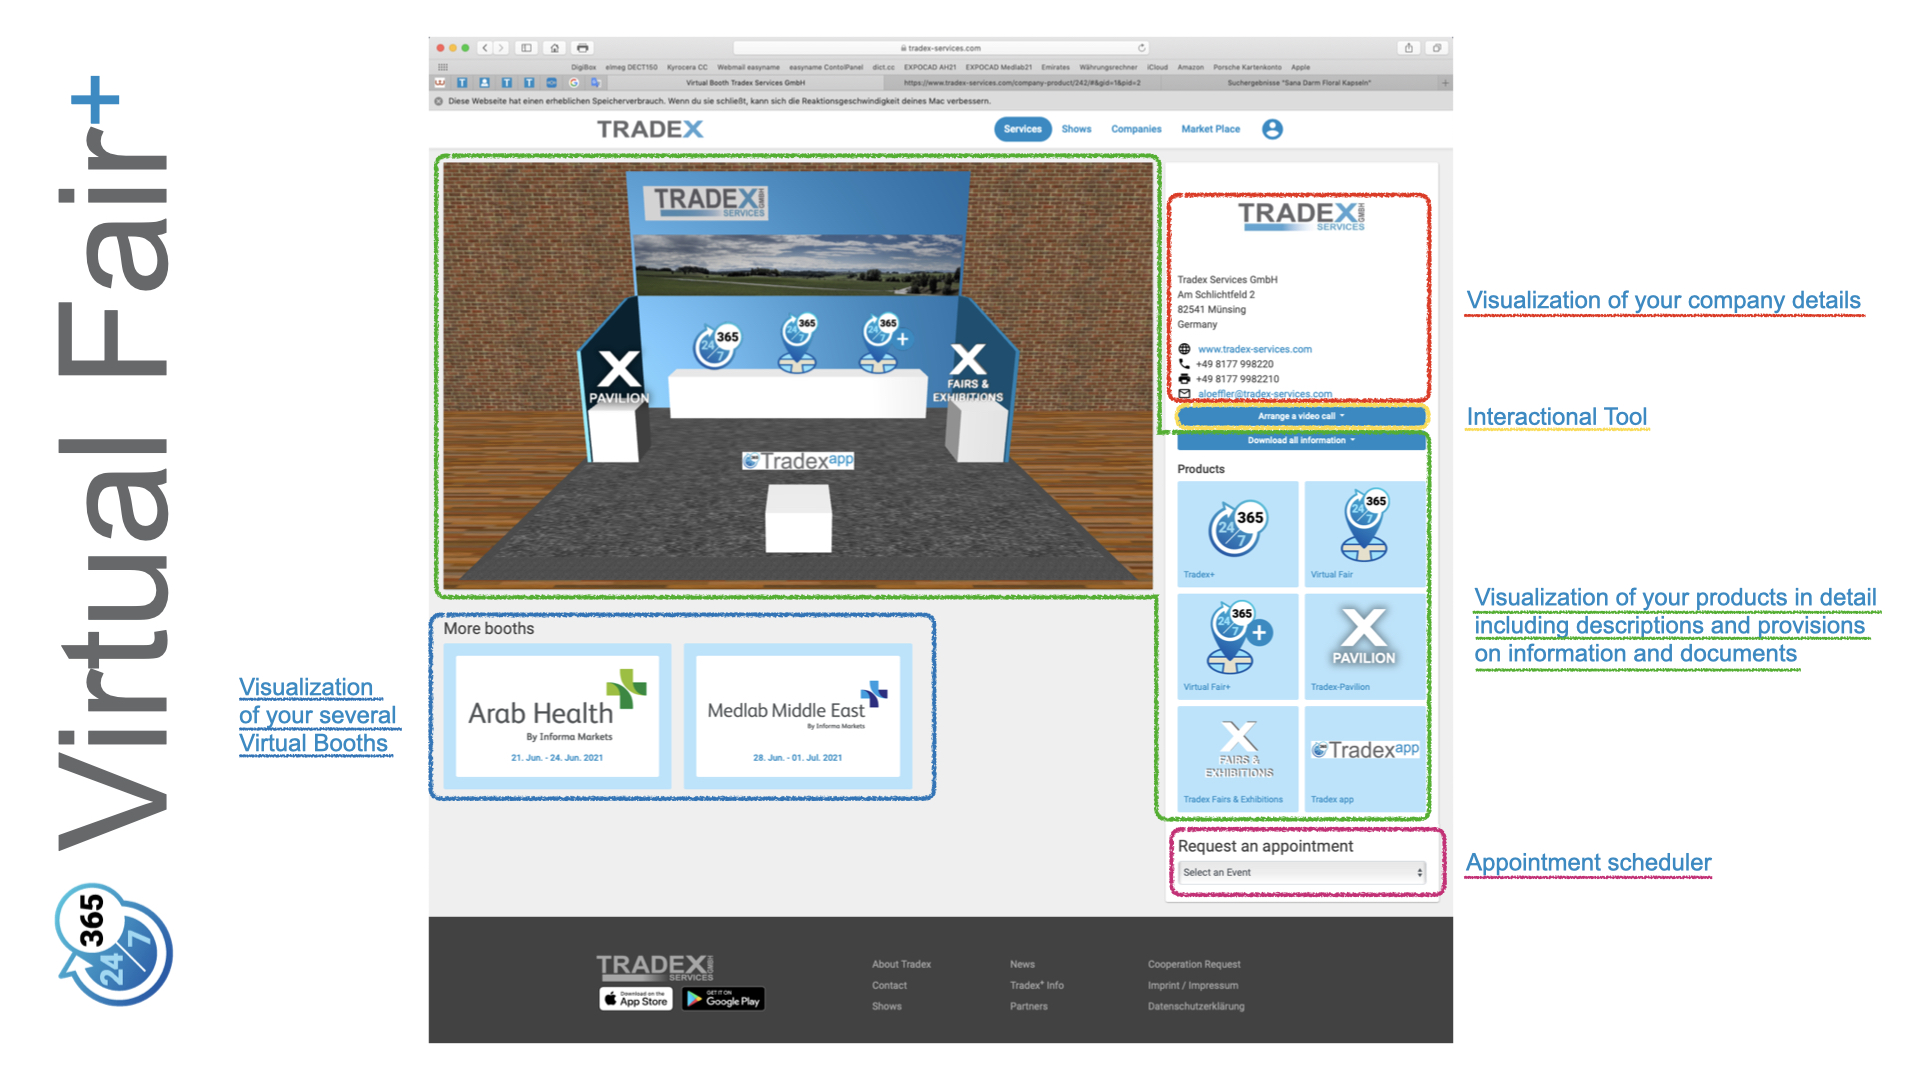Expand the Download all information dropdown
Viewport: 1920px width, 1080px height.
(1301, 440)
